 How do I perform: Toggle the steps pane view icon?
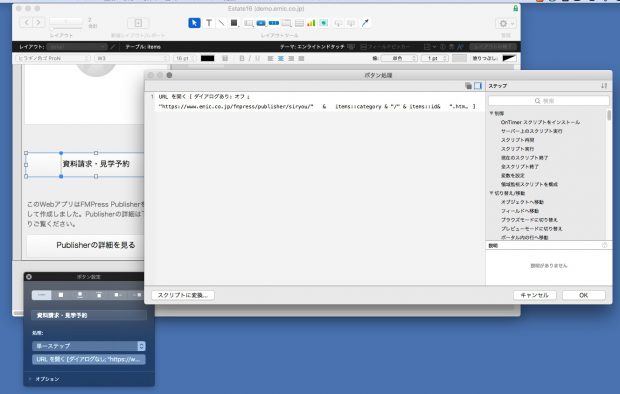coord(478,85)
